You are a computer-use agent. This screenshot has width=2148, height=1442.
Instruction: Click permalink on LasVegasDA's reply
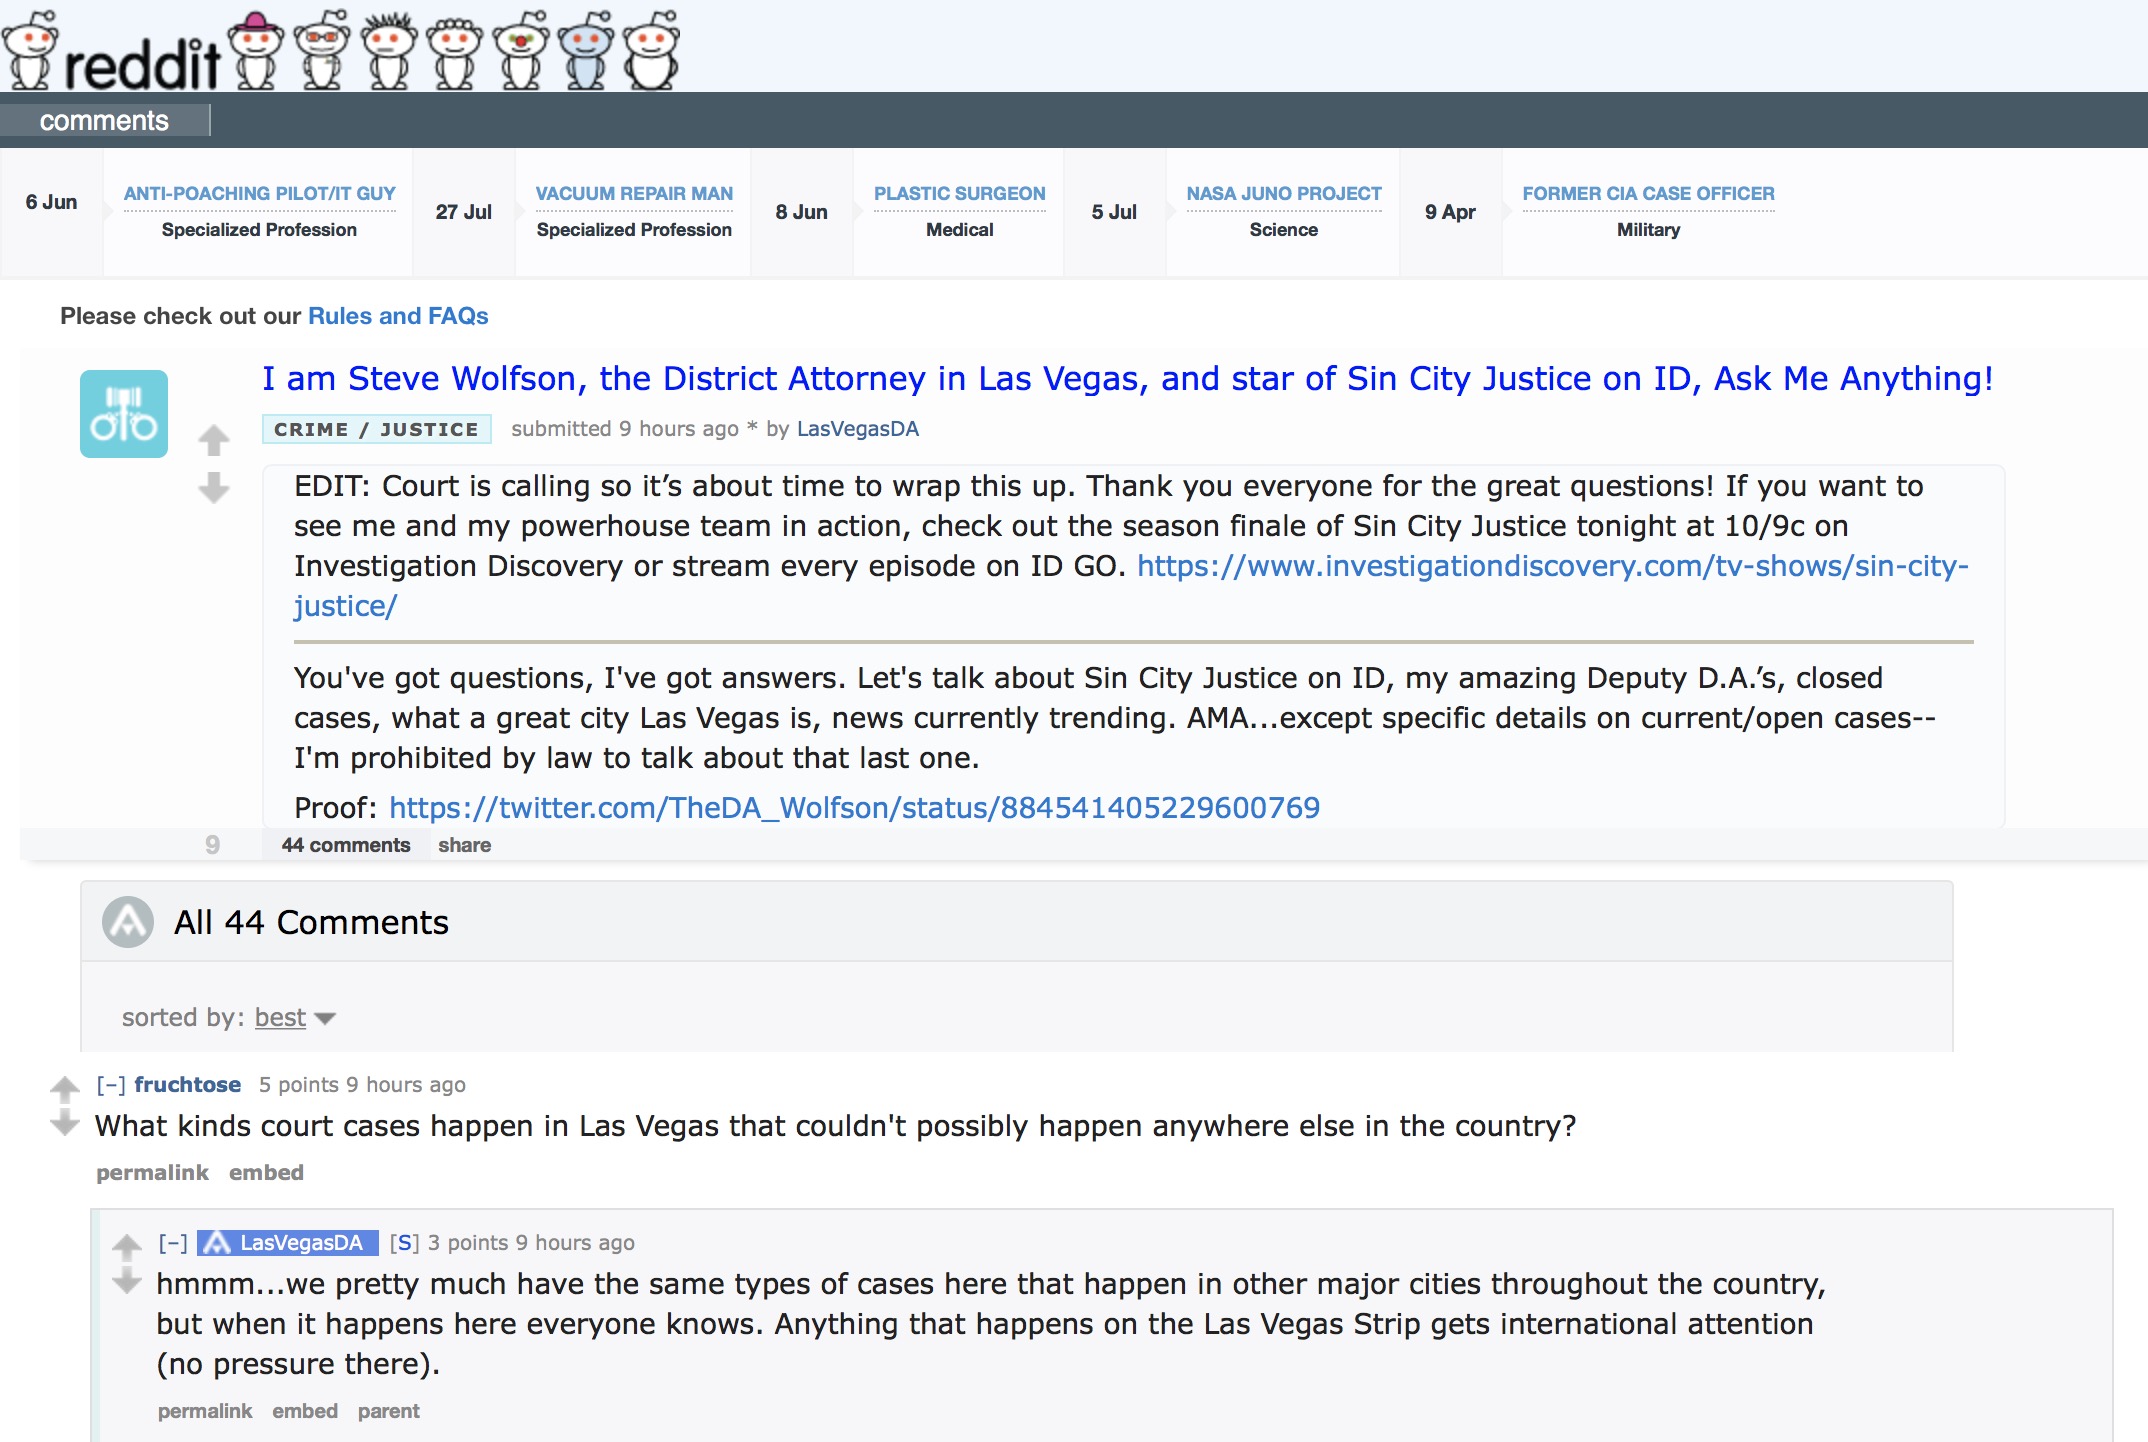[205, 1411]
